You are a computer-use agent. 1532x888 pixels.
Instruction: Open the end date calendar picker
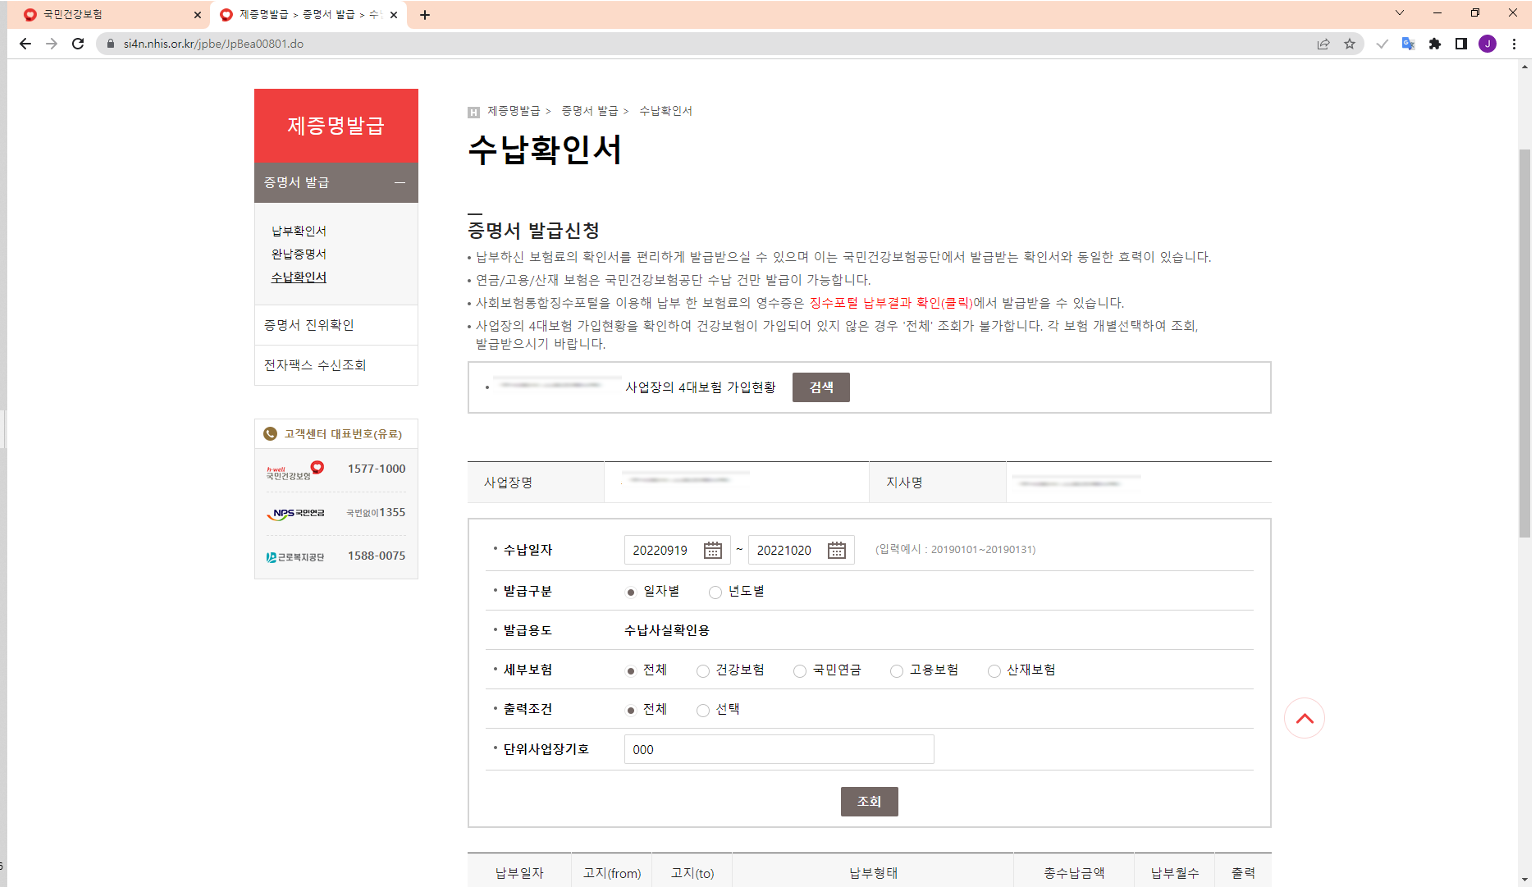point(837,549)
